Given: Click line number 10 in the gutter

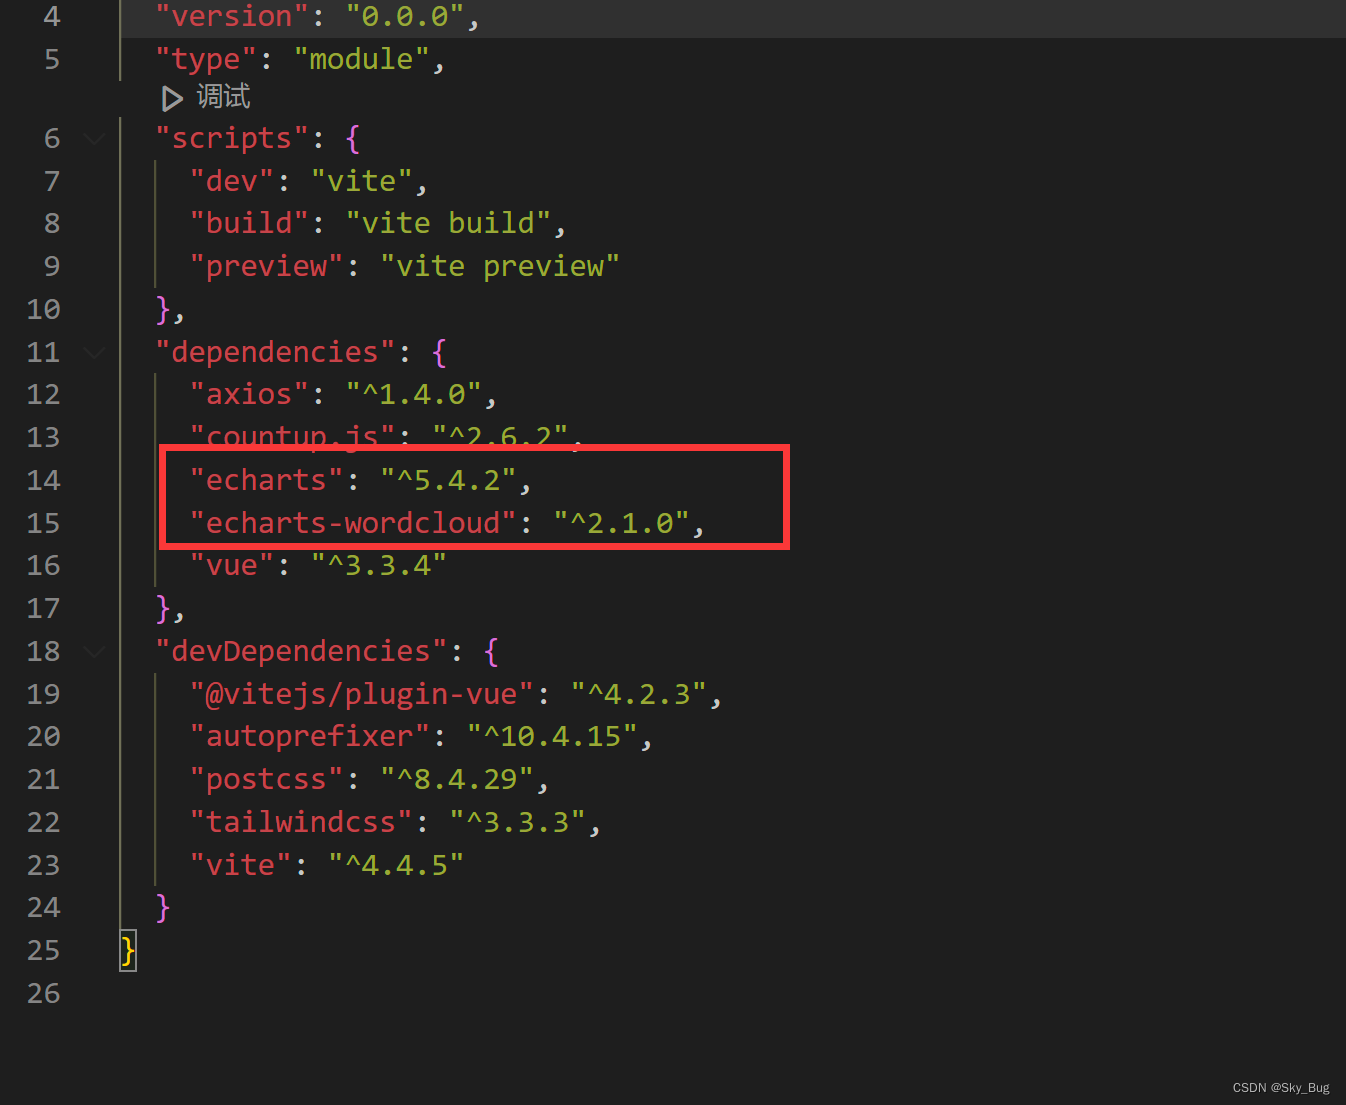Looking at the screenshot, I should click(x=43, y=310).
